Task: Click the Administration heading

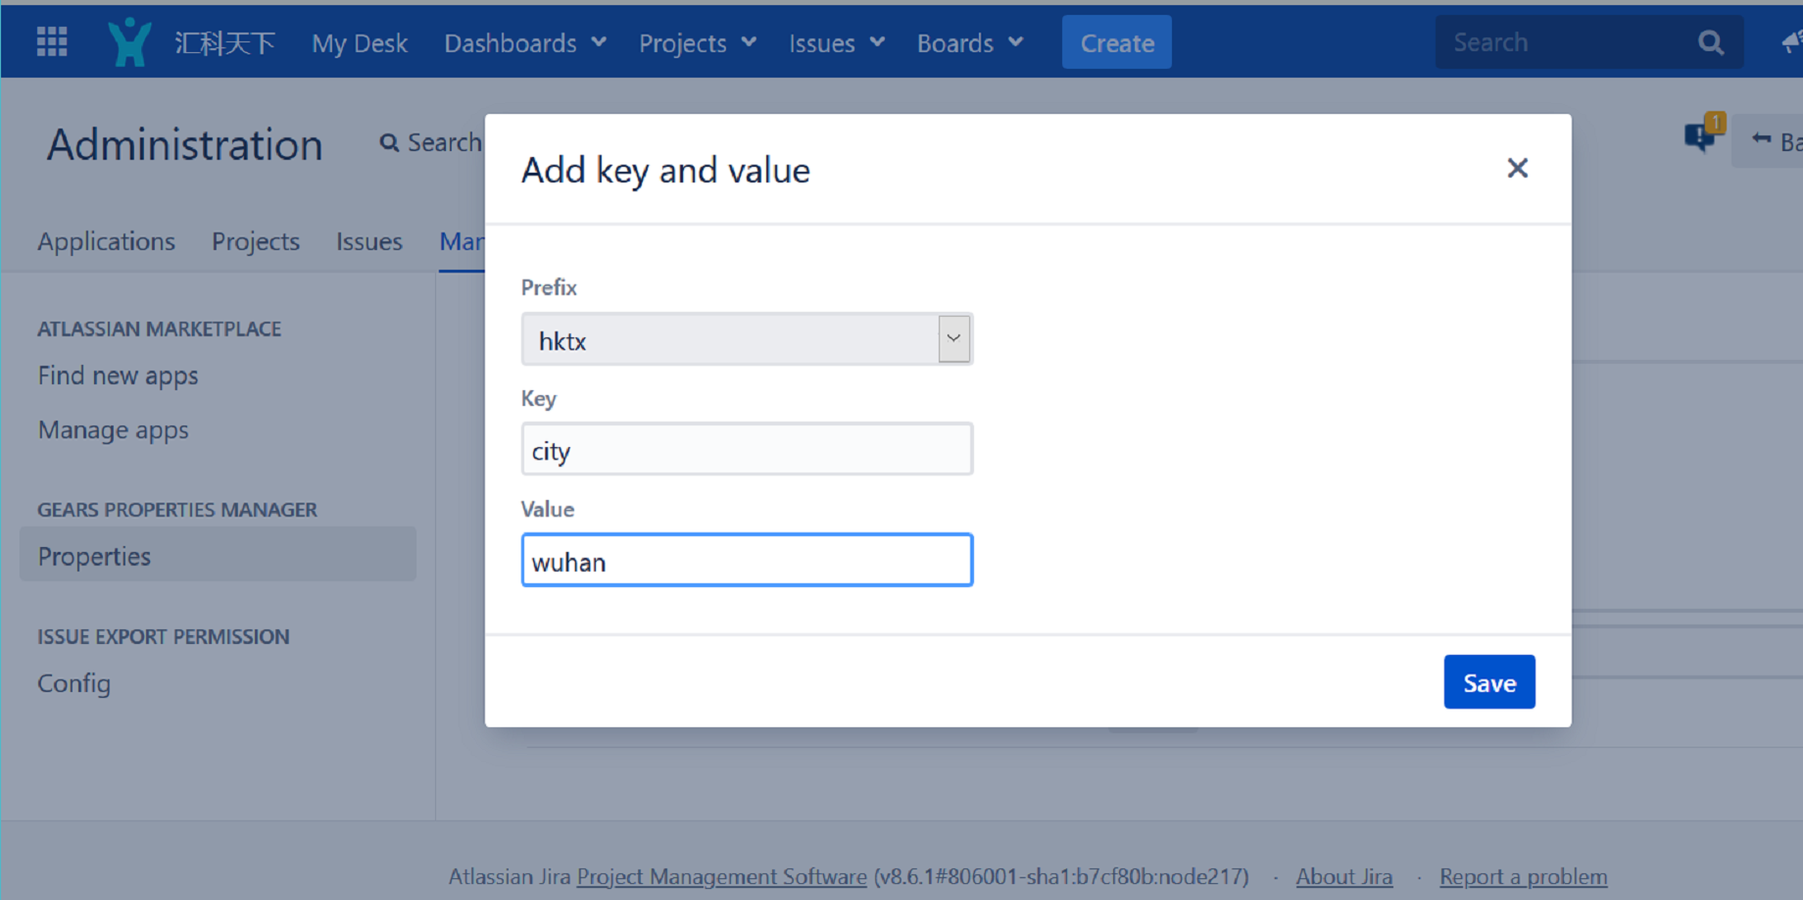Action: click(185, 145)
